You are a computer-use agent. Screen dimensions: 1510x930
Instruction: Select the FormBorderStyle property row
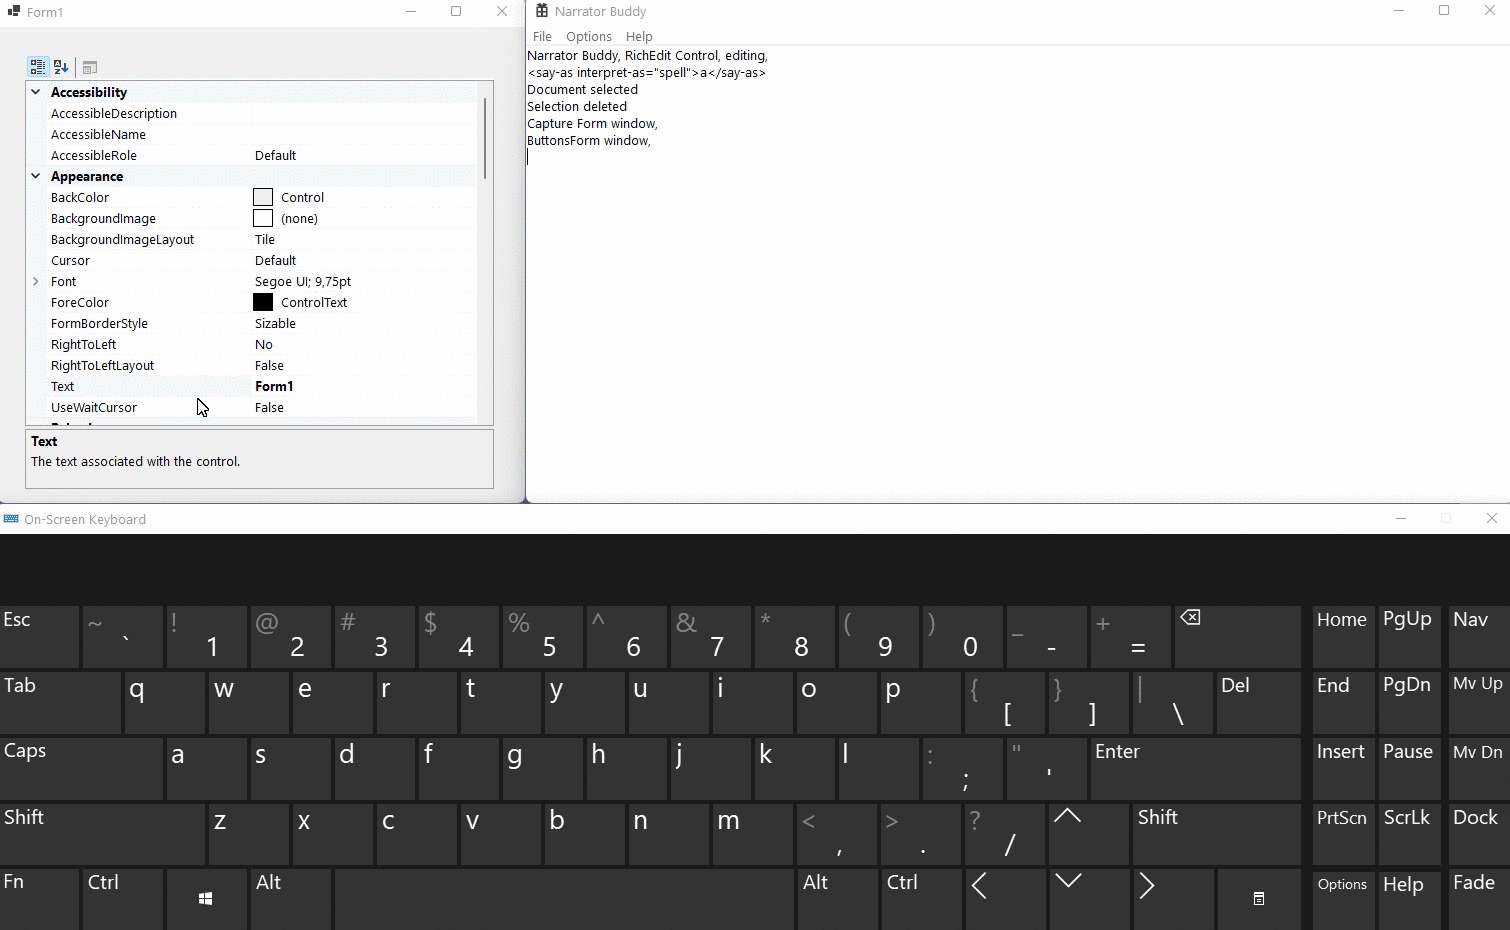pos(252,323)
